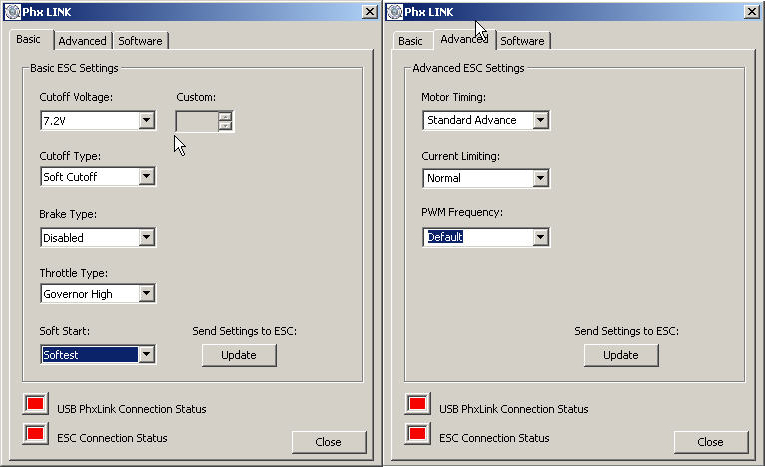
Task: Expand Throttle Type dropdown showing Governor High
Action: pyautogui.click(x=146, y=294)
